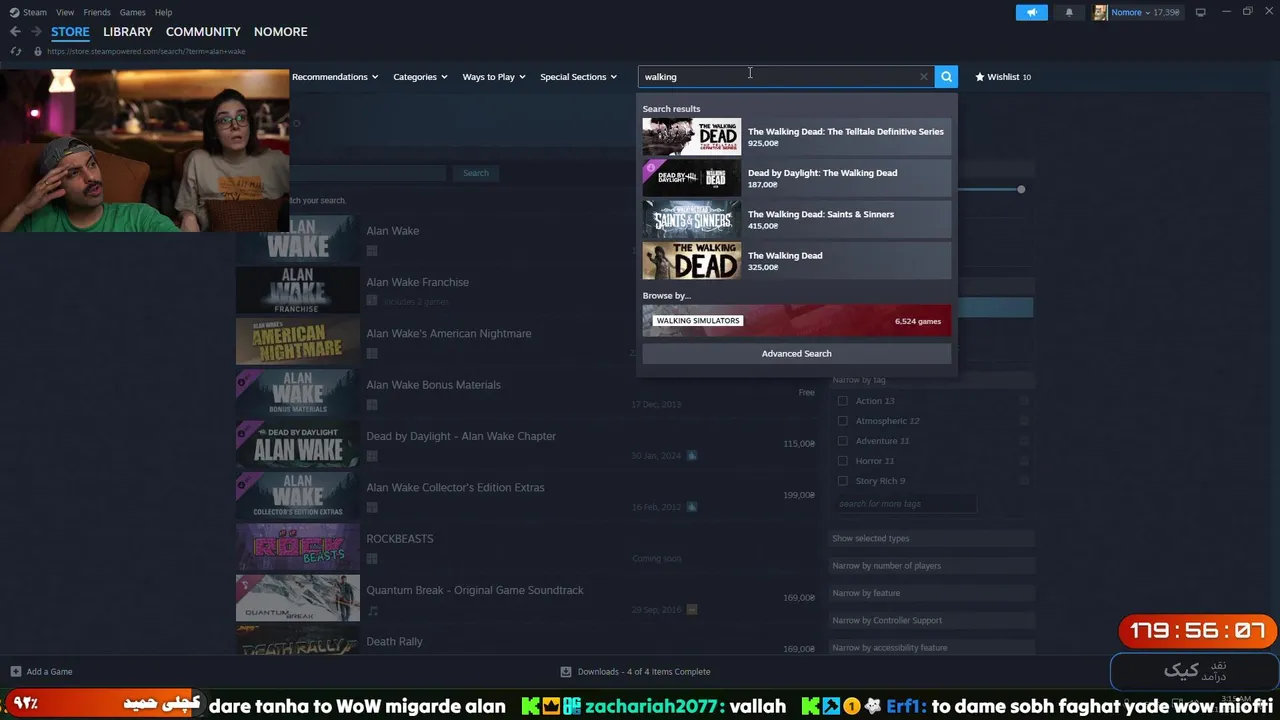Image resolution: width=1280 pixels, height=720 pixels.
Task: Expand Narrow by feature
Action: pos(931,593)
